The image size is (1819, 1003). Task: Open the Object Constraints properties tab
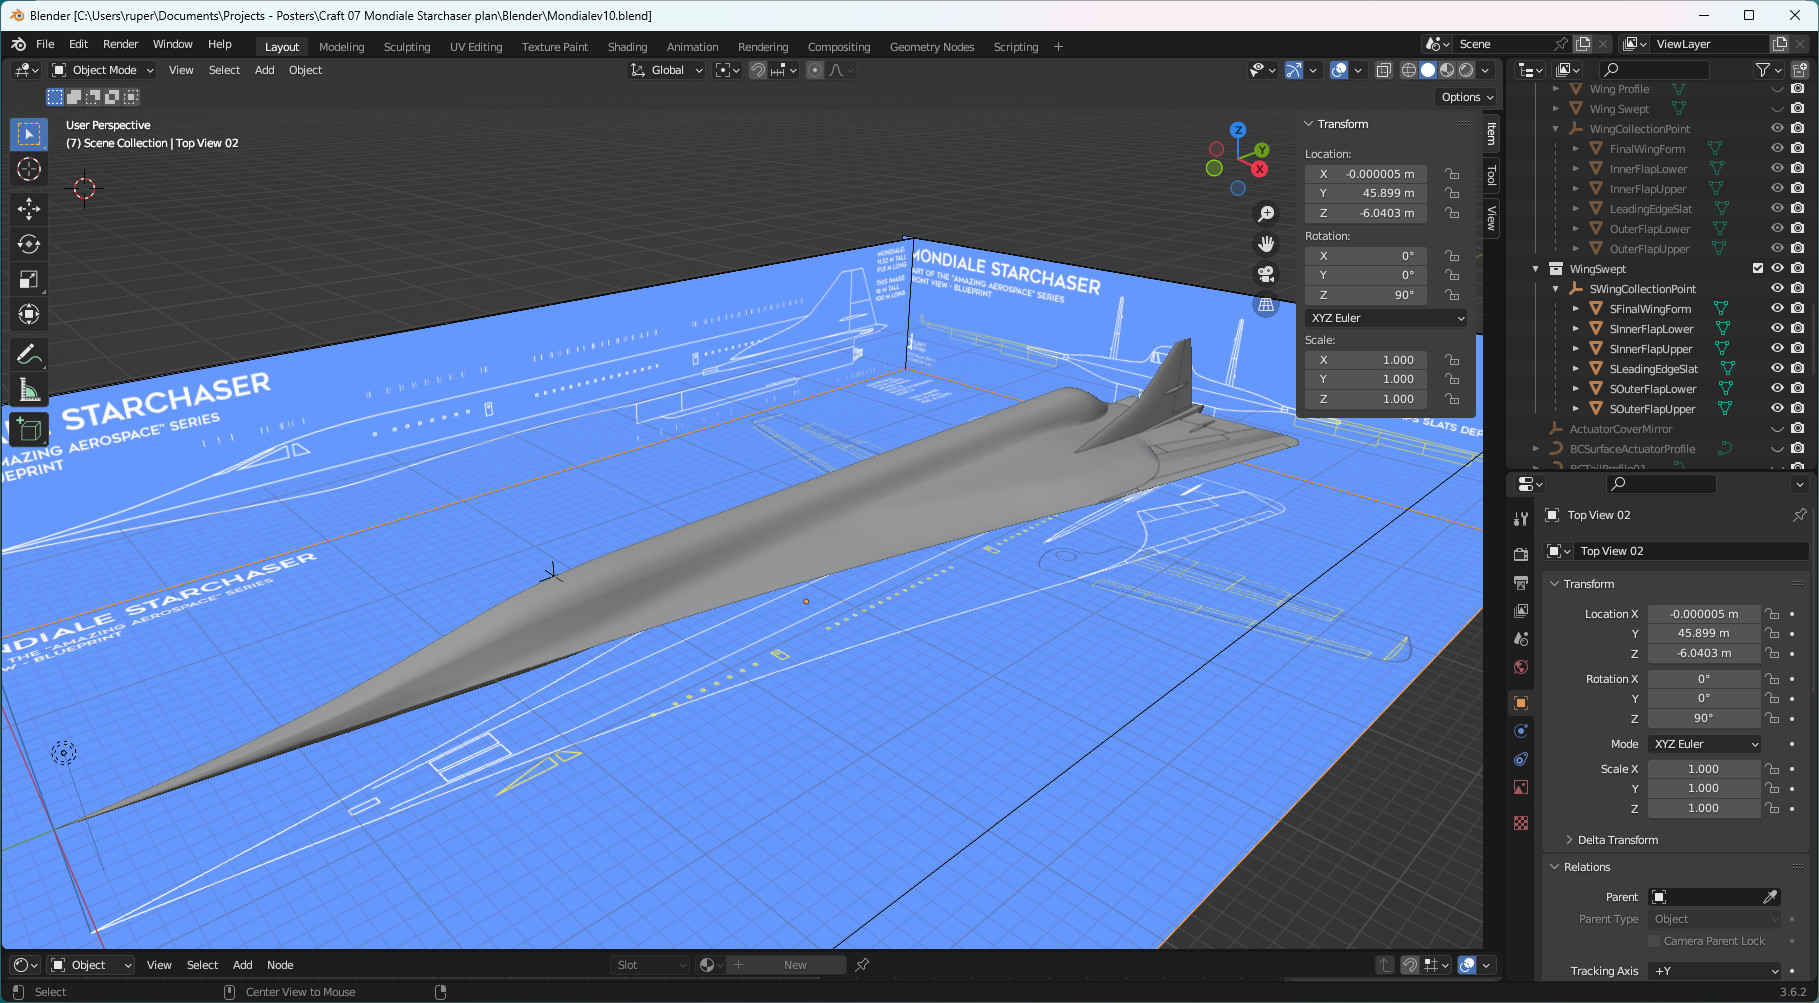tap(1521, 759)
